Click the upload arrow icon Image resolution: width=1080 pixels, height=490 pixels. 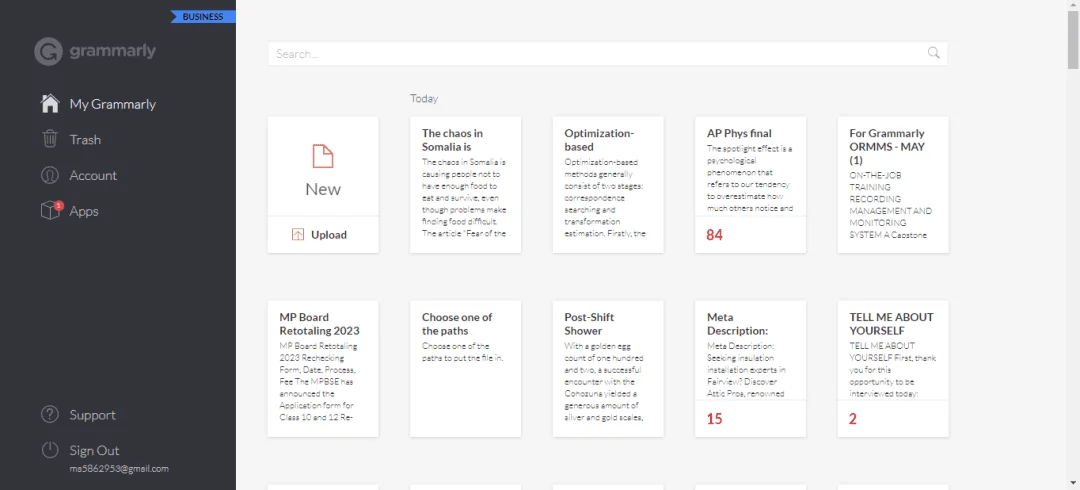298,235
